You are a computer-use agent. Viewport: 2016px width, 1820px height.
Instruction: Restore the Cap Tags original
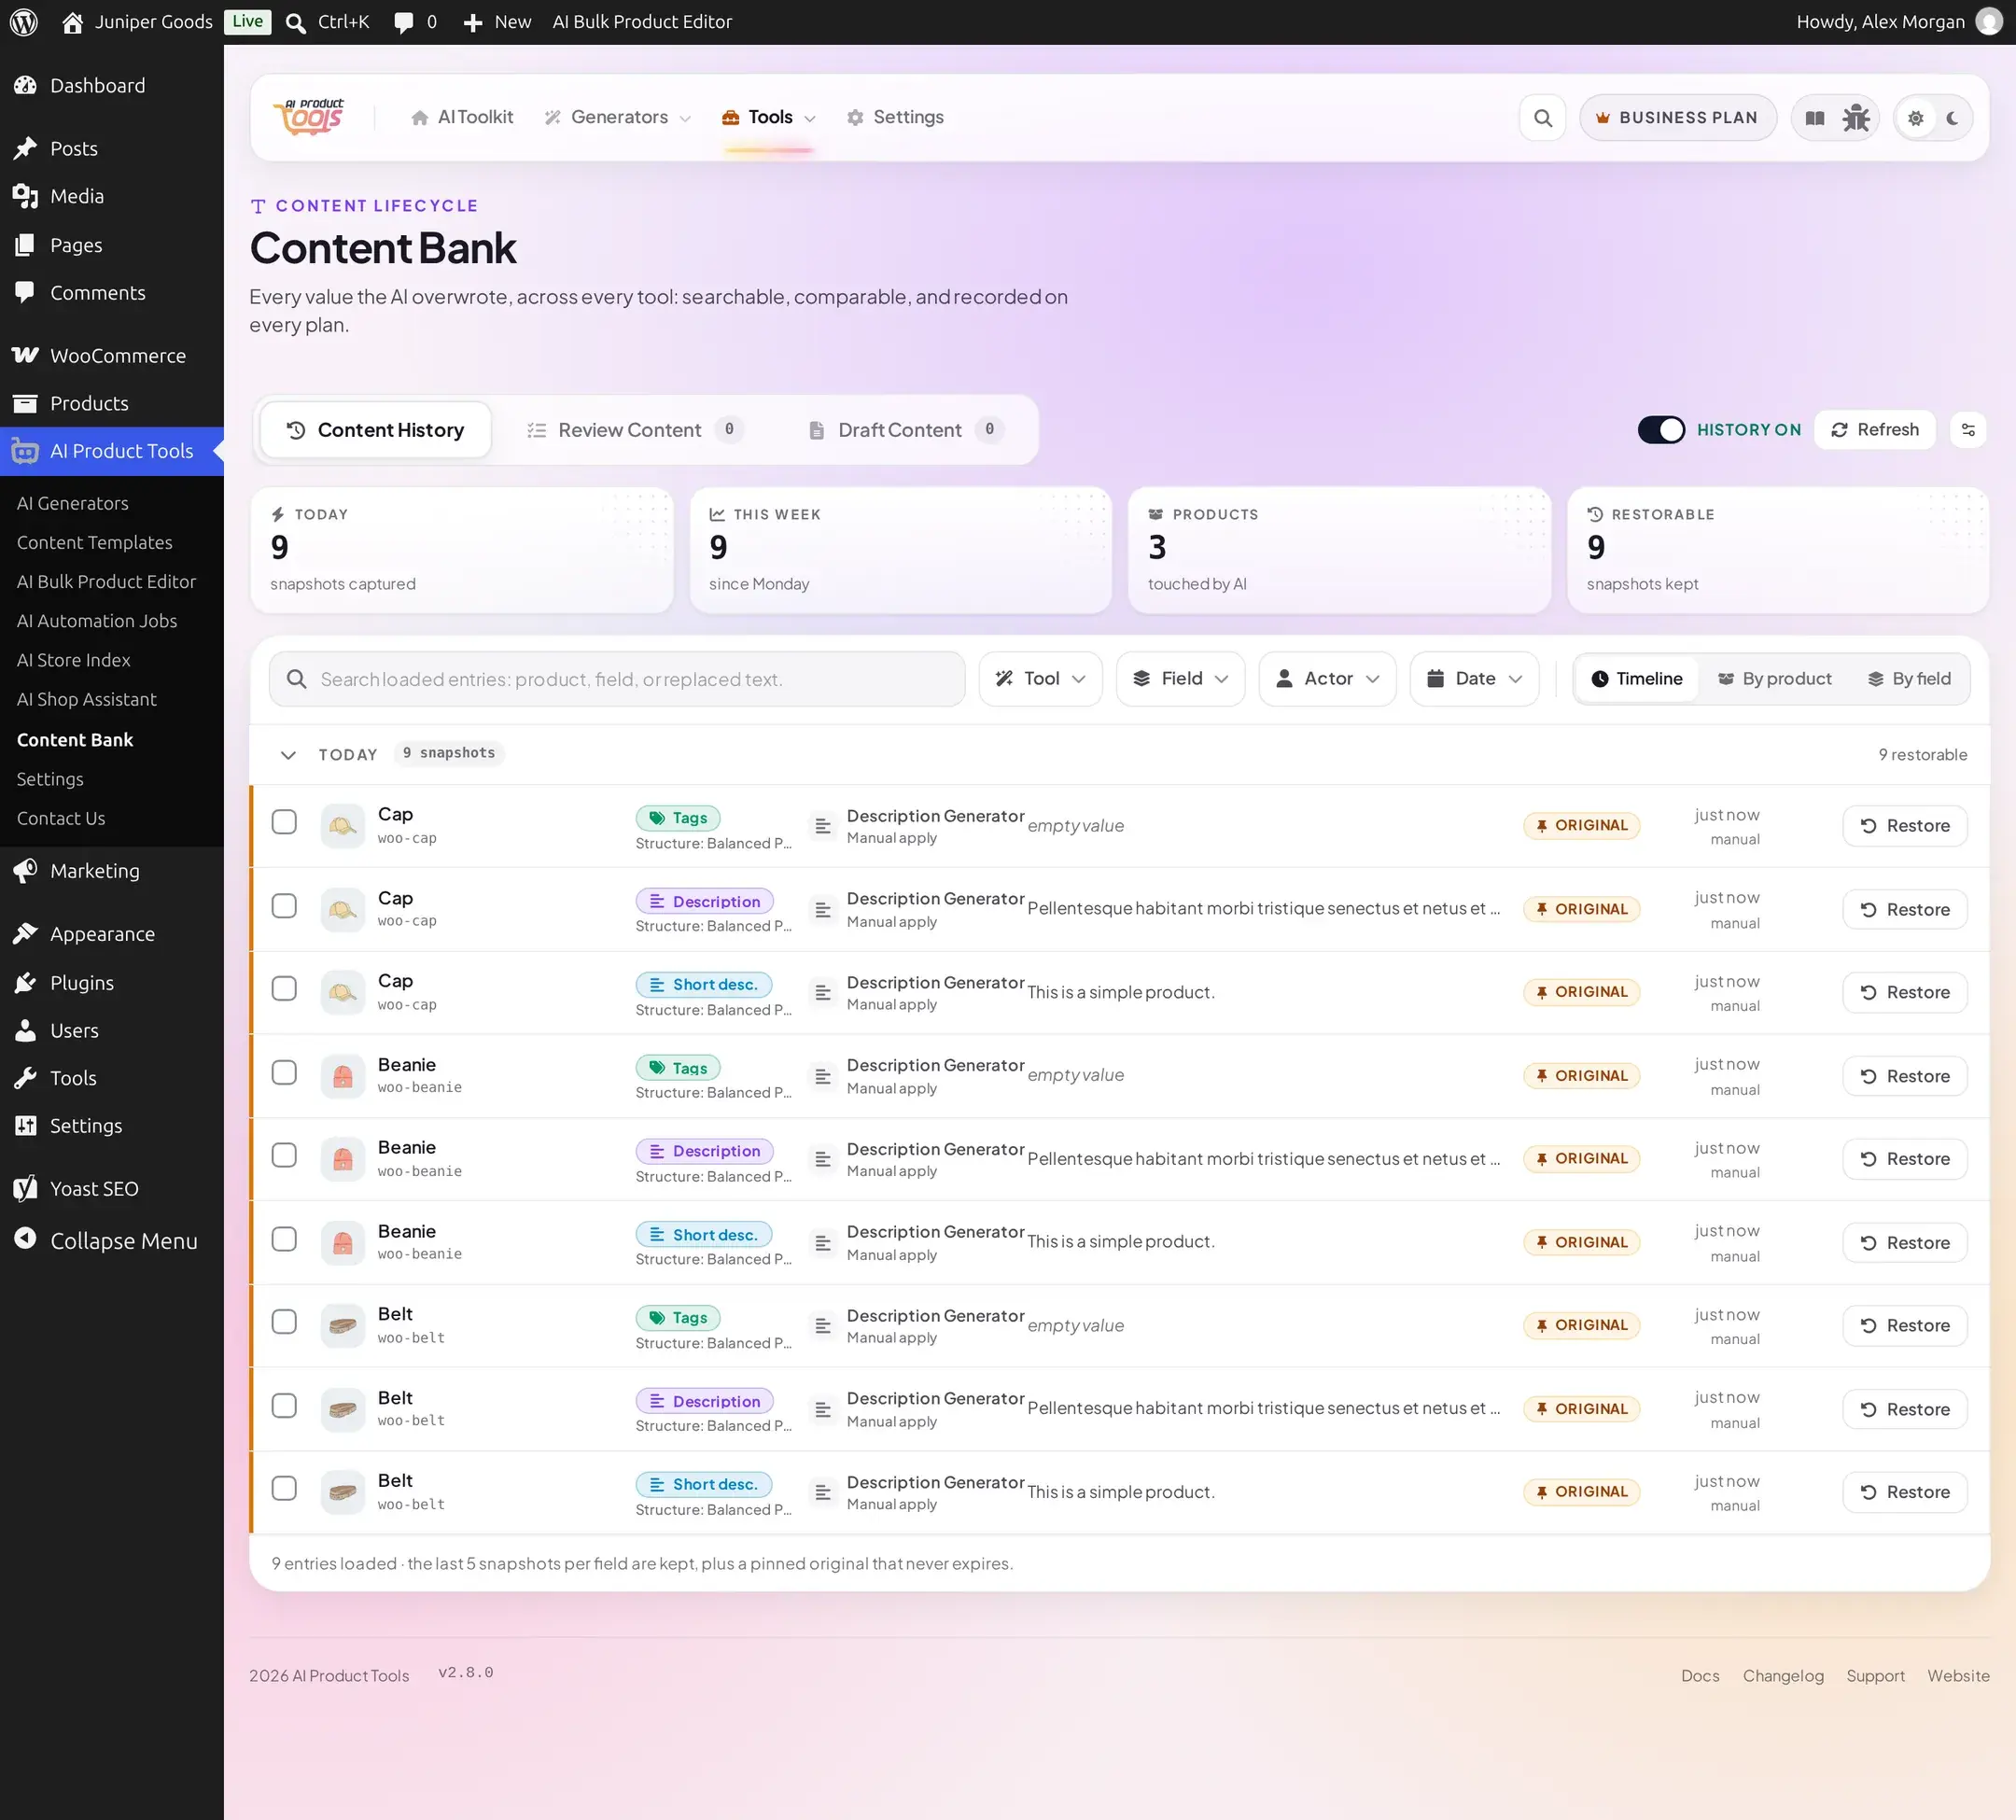point(1905,826)
